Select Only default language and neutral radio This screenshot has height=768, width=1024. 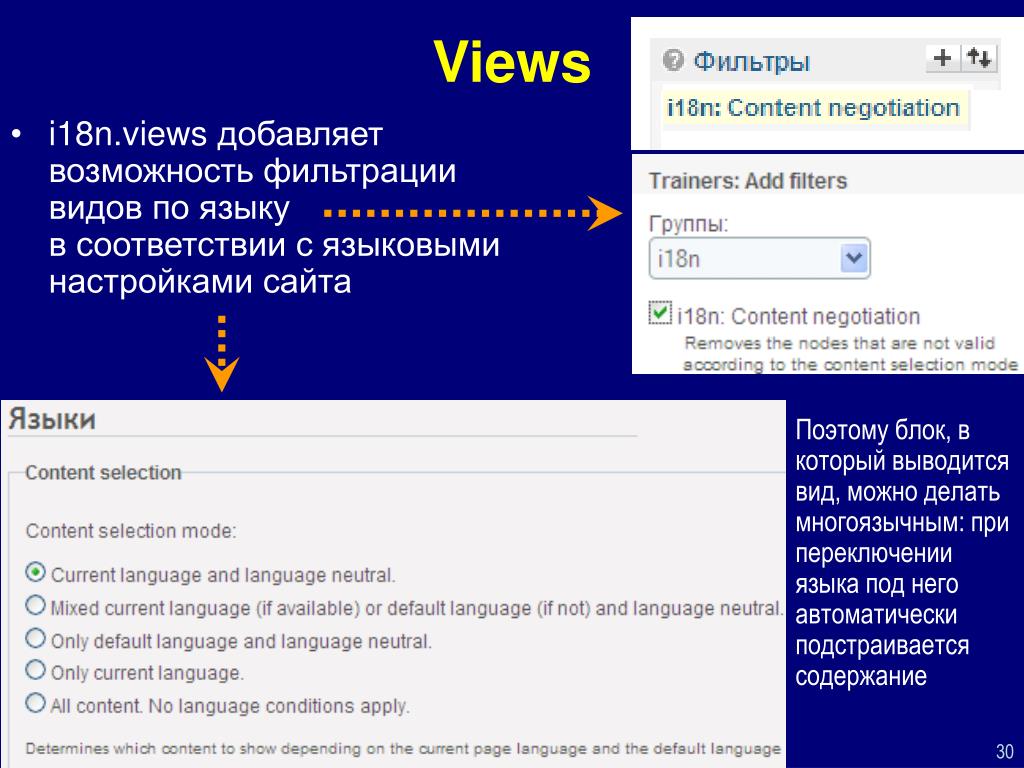pos(35,638)
